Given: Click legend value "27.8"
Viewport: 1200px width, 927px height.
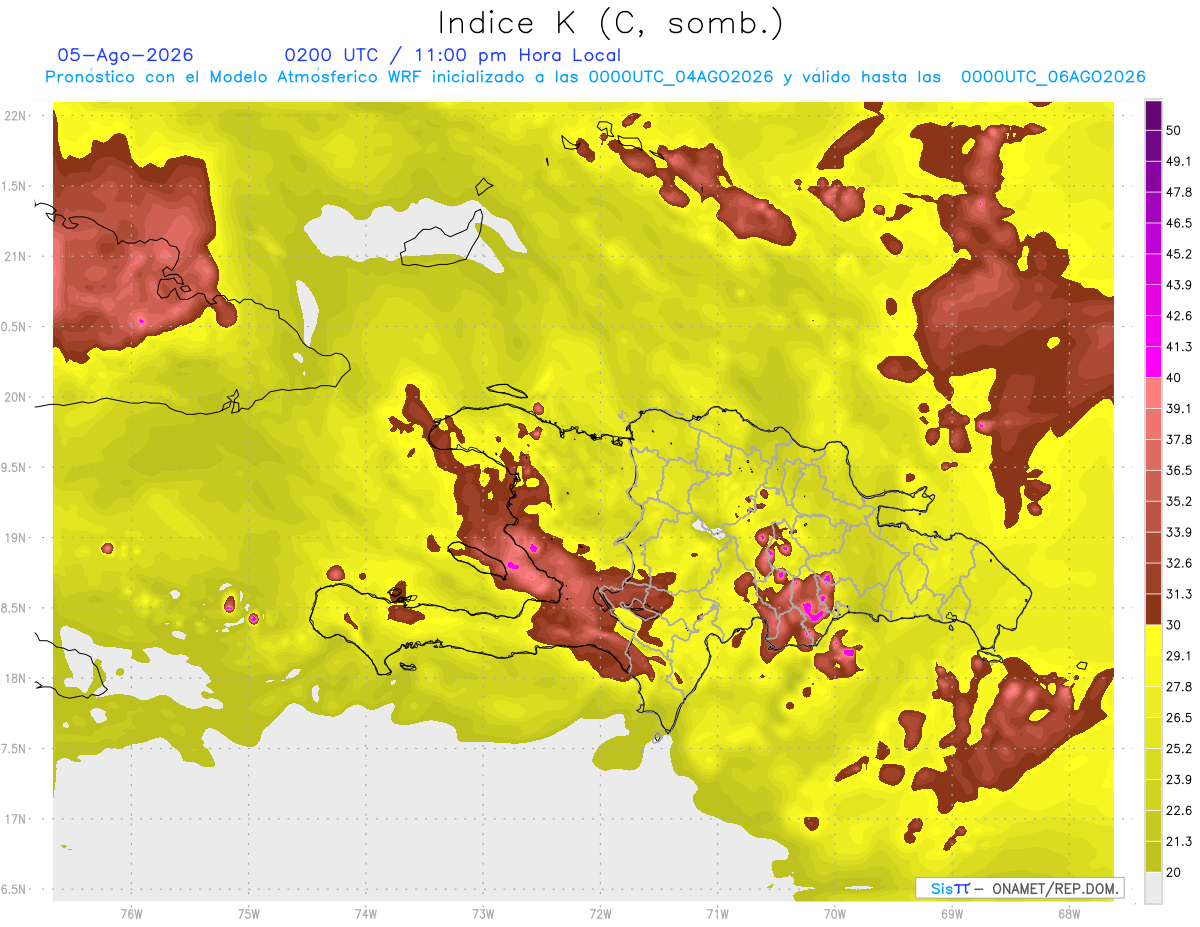Looking at the screenshot, I should (x=1178, y=687).
